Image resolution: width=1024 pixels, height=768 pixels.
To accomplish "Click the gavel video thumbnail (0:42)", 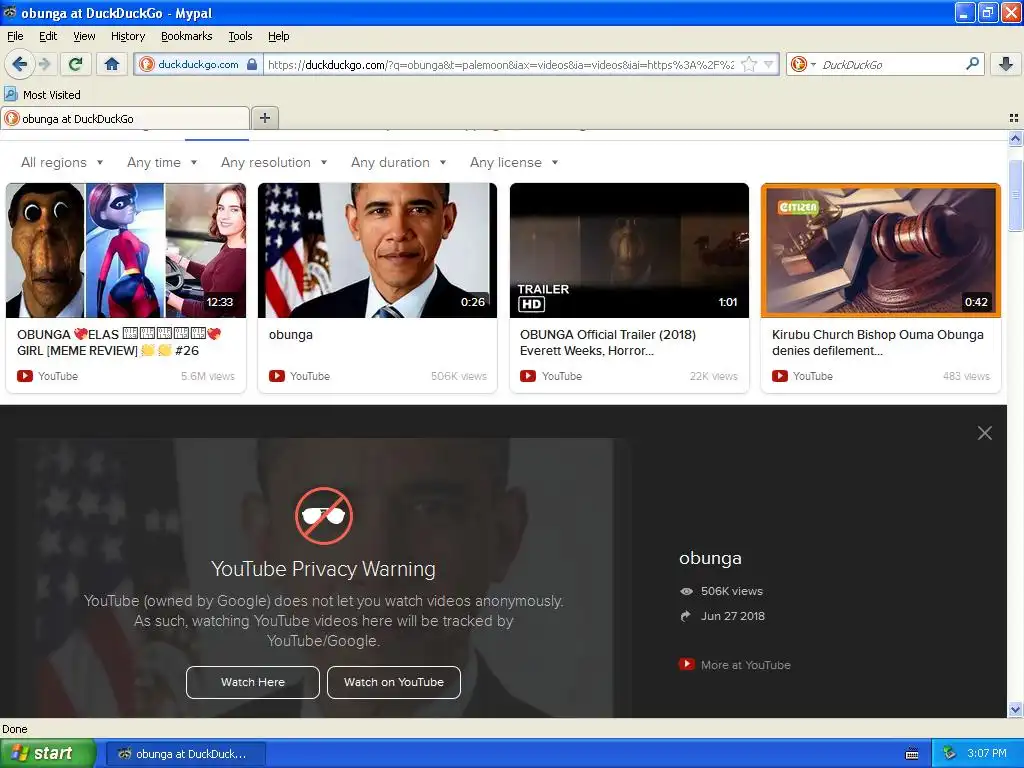I will 880,251.
